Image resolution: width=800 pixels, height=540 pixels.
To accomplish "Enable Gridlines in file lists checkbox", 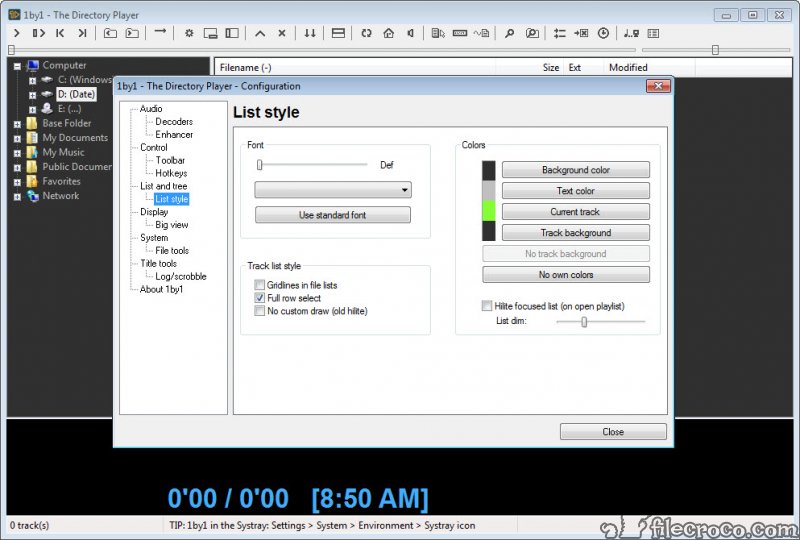I will pos(260,285).
